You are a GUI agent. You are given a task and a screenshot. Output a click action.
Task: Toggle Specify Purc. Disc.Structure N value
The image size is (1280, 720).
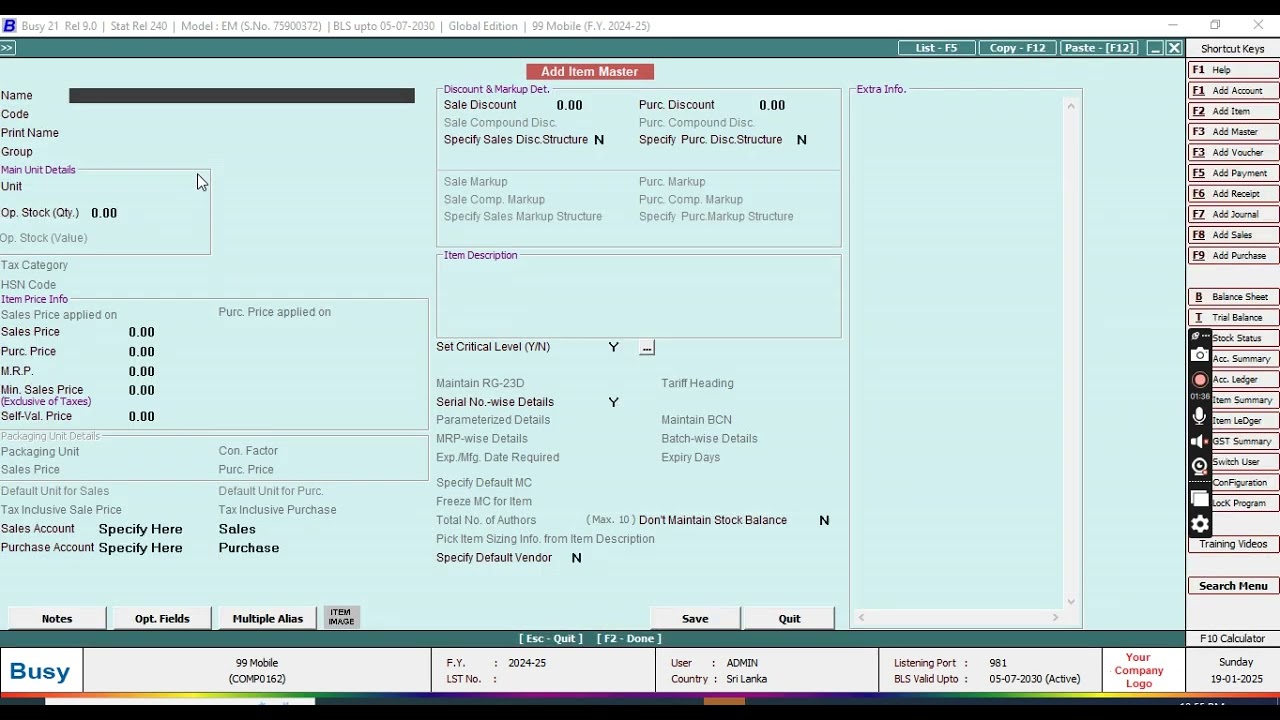(801, 140)
